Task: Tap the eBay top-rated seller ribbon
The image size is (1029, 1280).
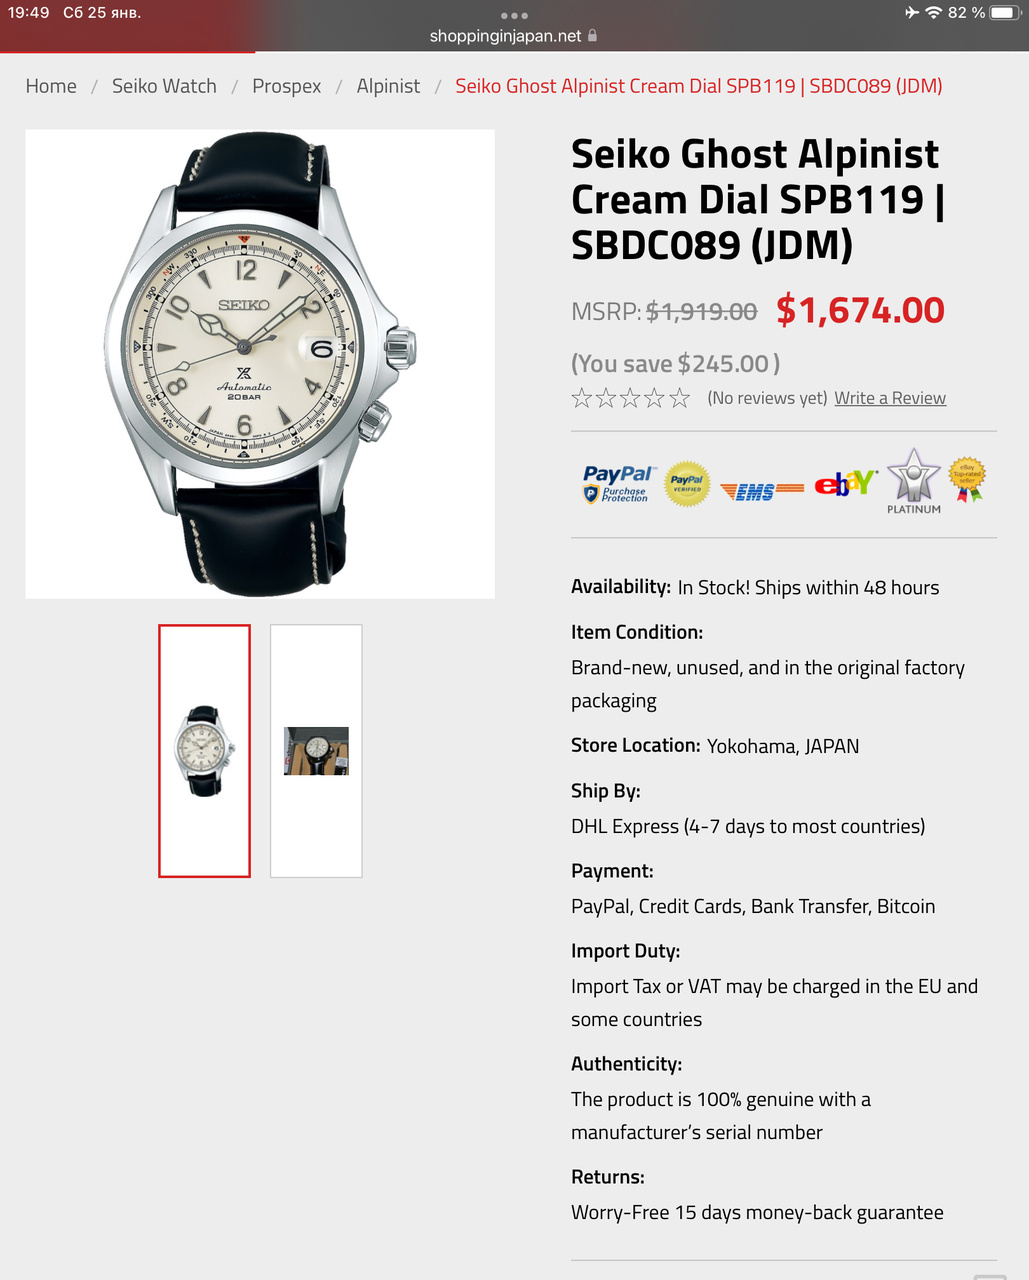Action: [967, 479]
